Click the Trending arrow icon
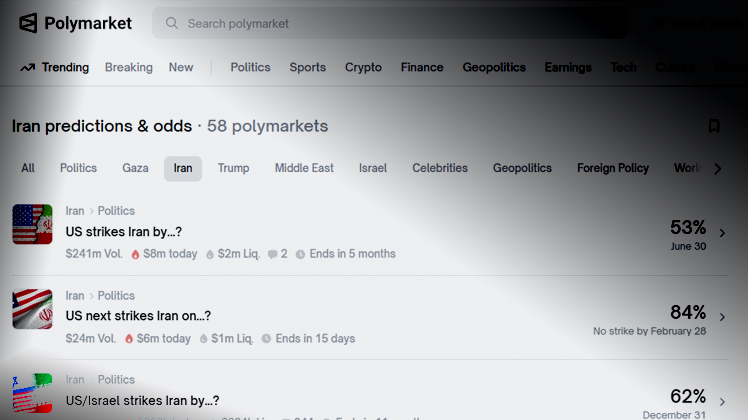 coord(27,68)
